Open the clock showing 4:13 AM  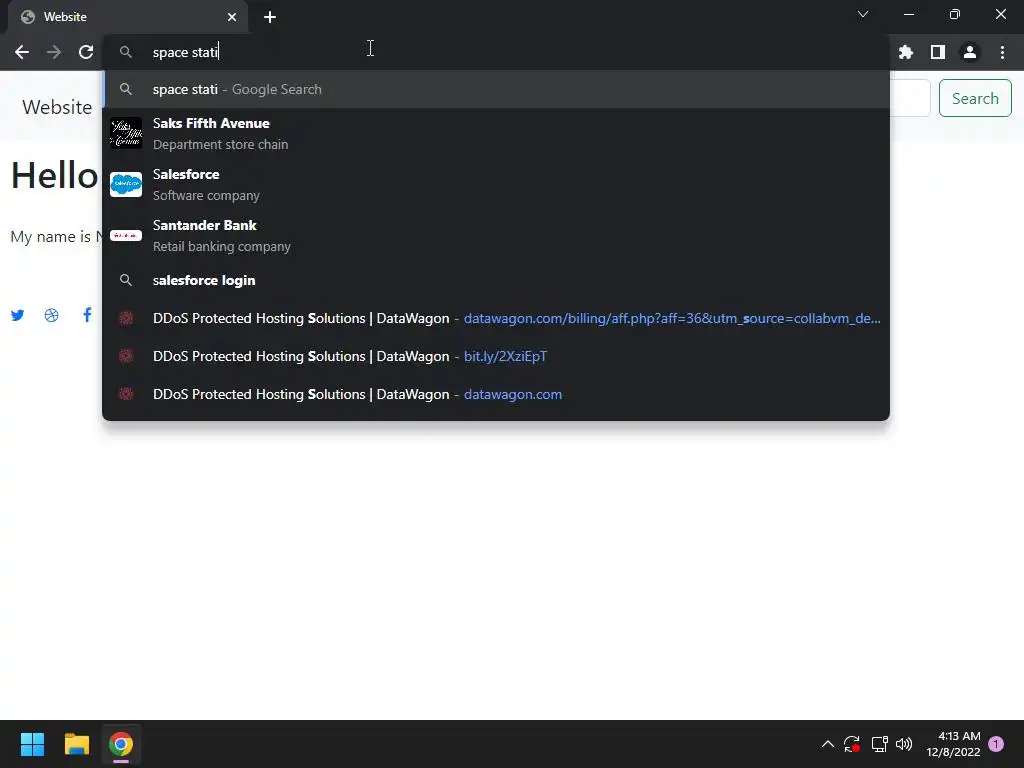pos(953,744)
